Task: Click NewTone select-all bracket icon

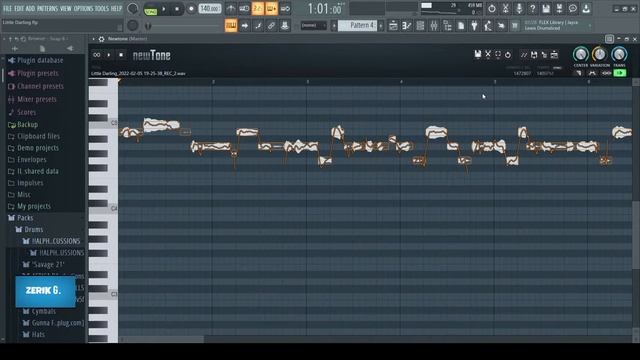Action: [498, 54]
